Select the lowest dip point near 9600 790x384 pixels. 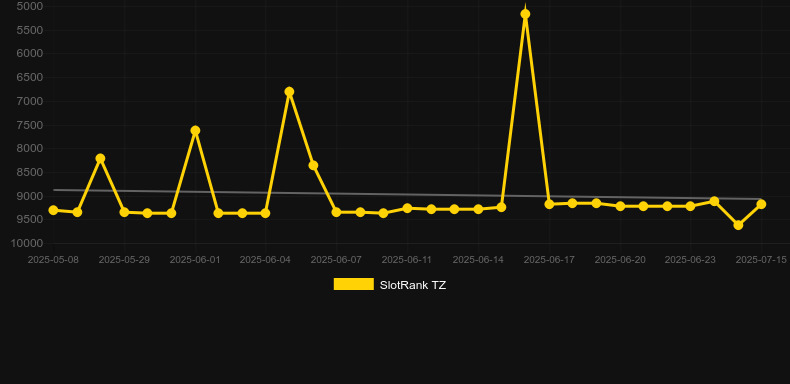[738, 225]
